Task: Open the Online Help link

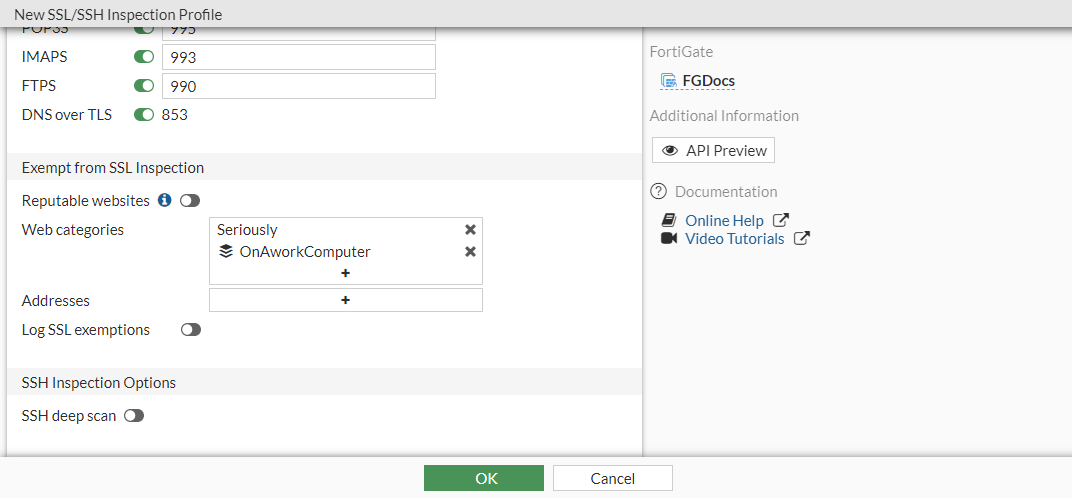Action: (724, 220)
